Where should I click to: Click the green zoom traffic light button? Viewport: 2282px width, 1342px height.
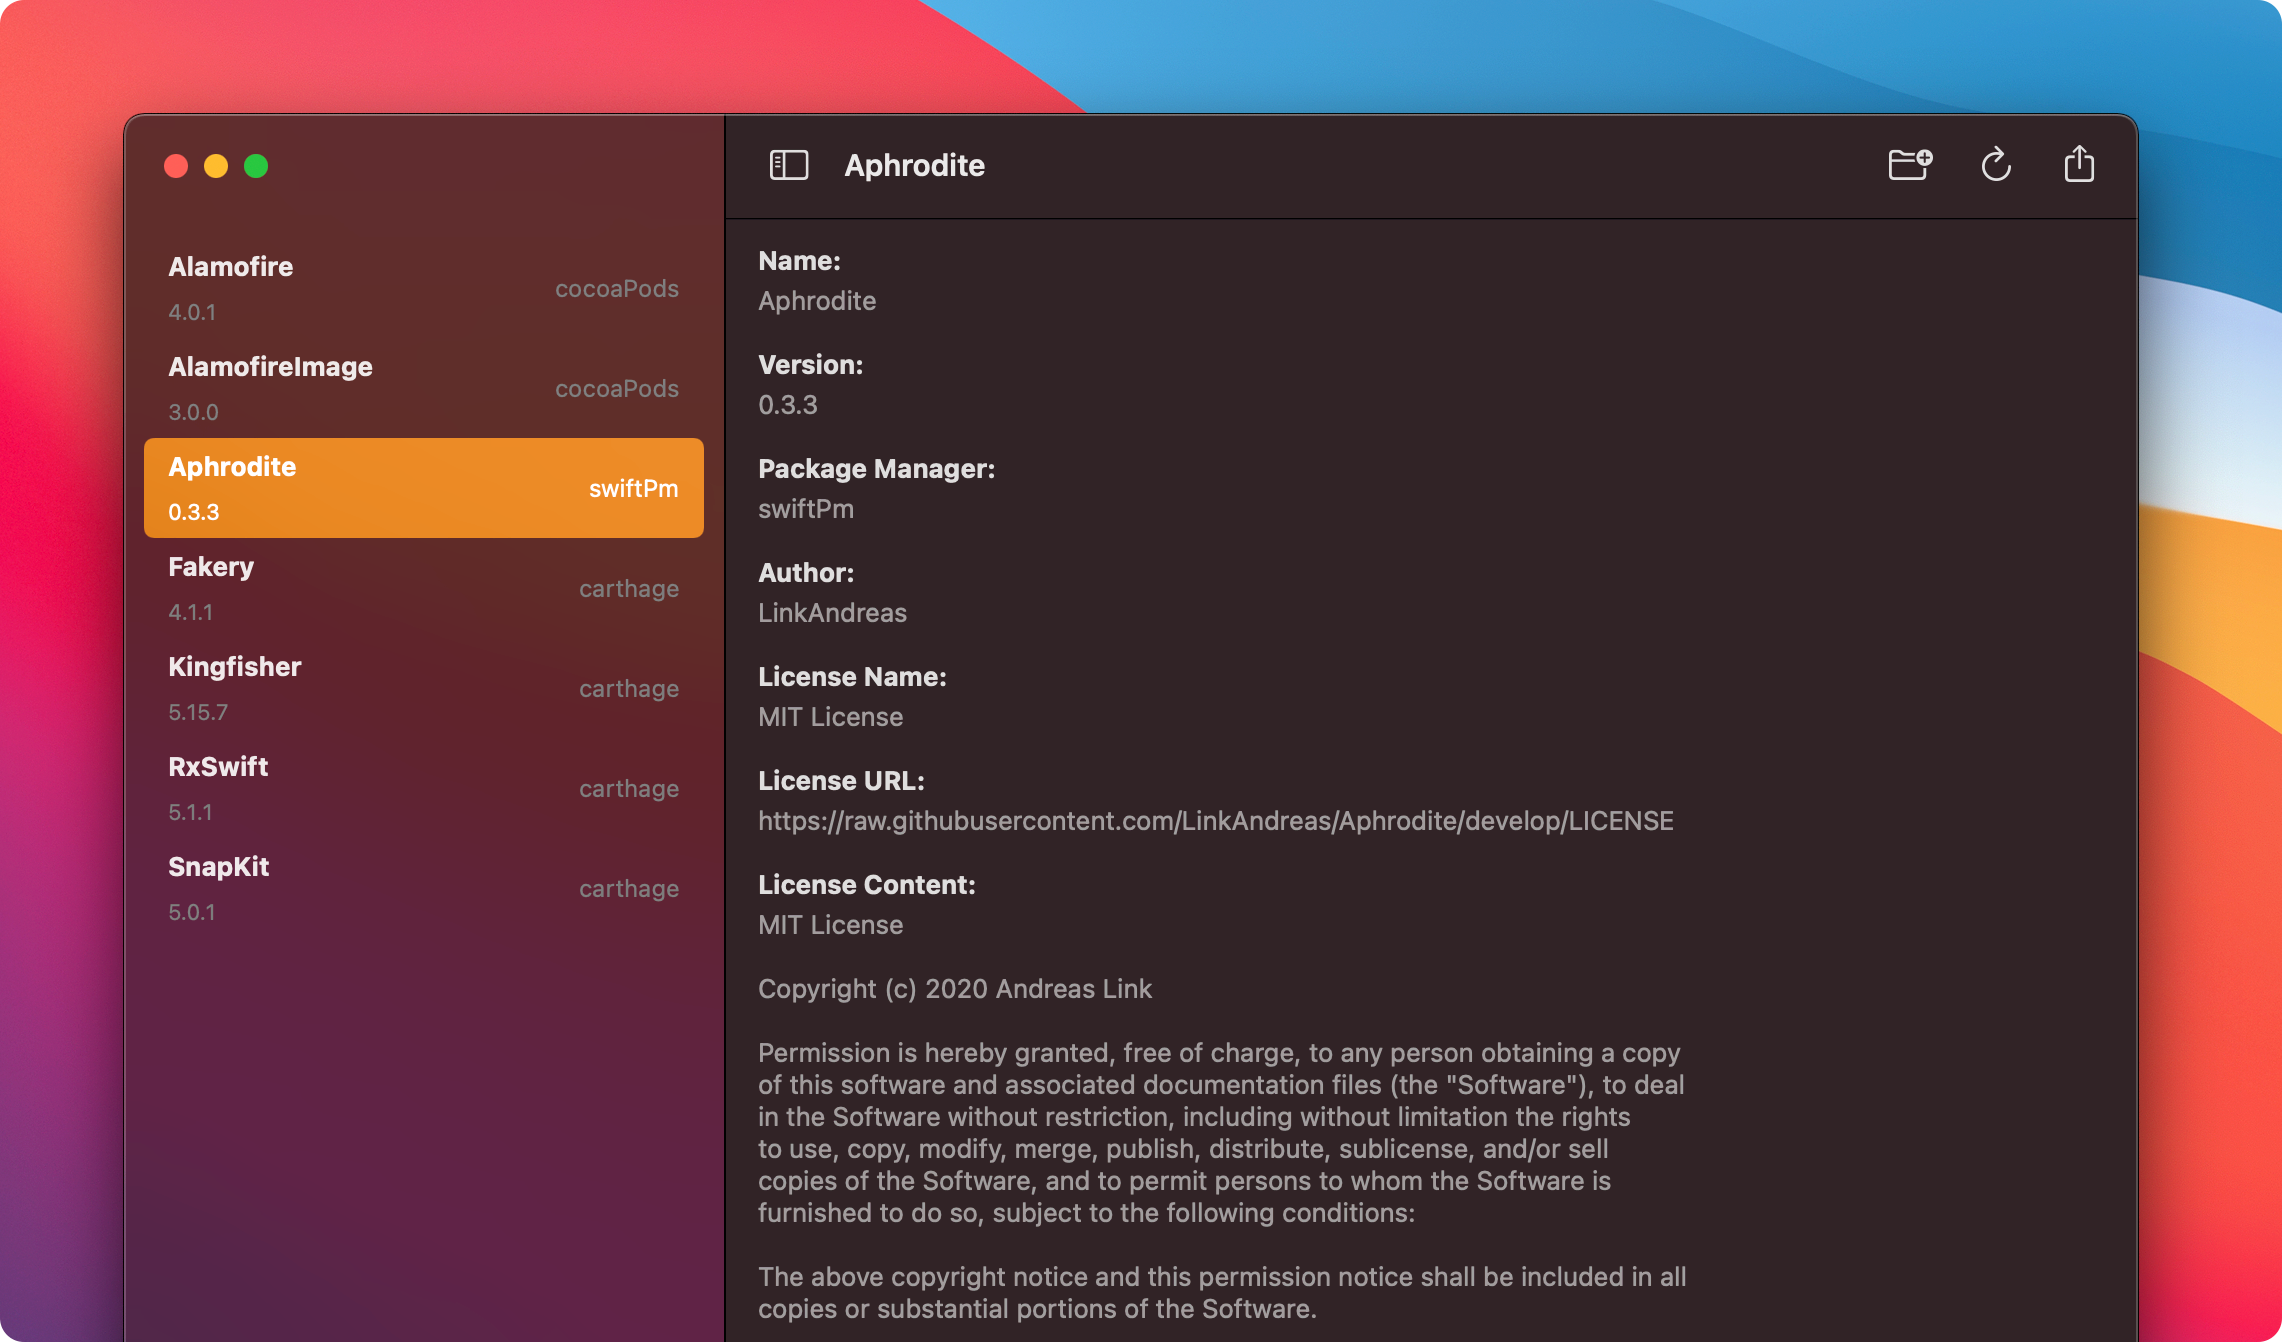coord(257,166)
